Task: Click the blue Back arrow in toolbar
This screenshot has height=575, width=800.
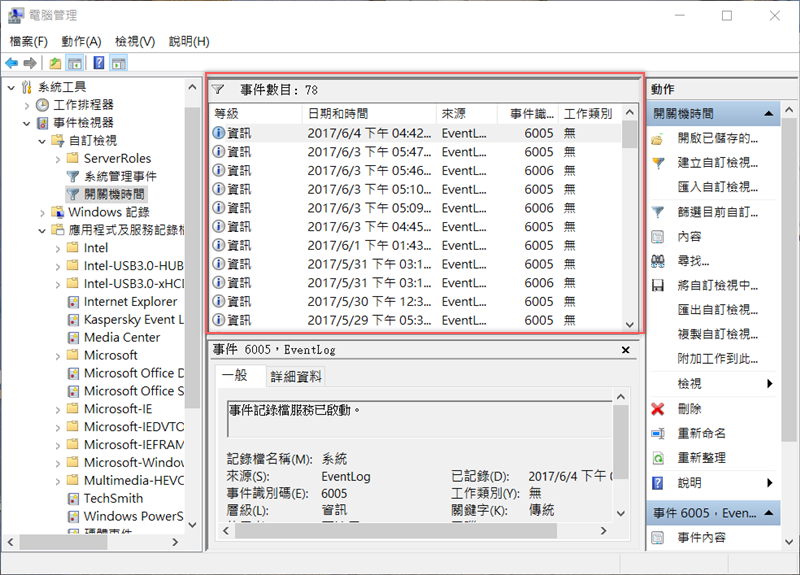Action: (11, 63)
